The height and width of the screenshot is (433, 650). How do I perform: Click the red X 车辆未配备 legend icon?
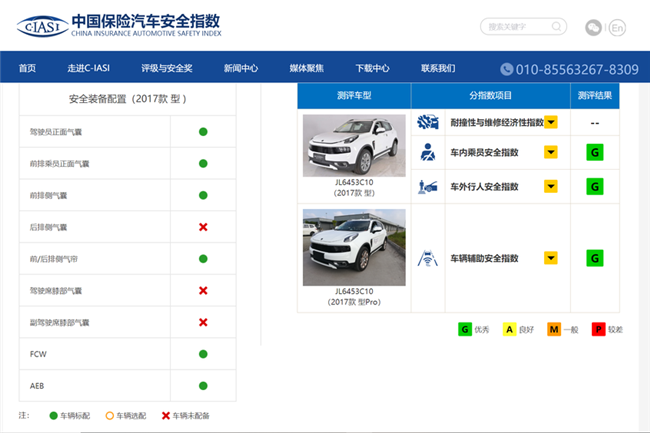[x=166, y=416]
